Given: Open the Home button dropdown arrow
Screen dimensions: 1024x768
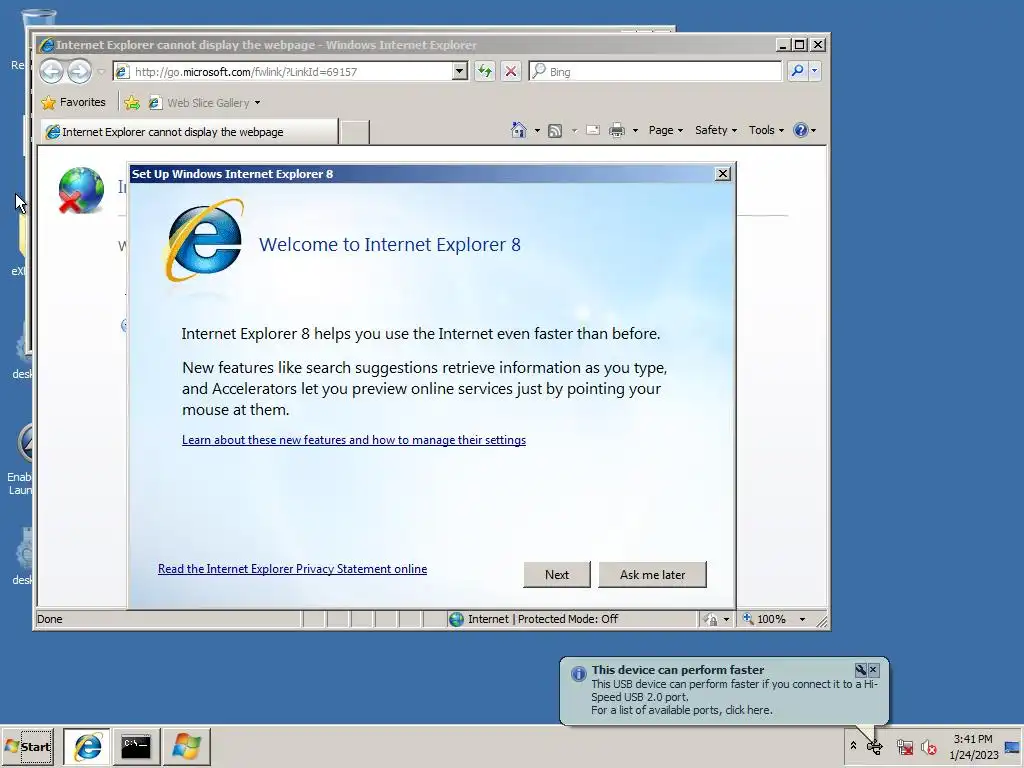Looking at the screenshot, I should click(537, 131).
